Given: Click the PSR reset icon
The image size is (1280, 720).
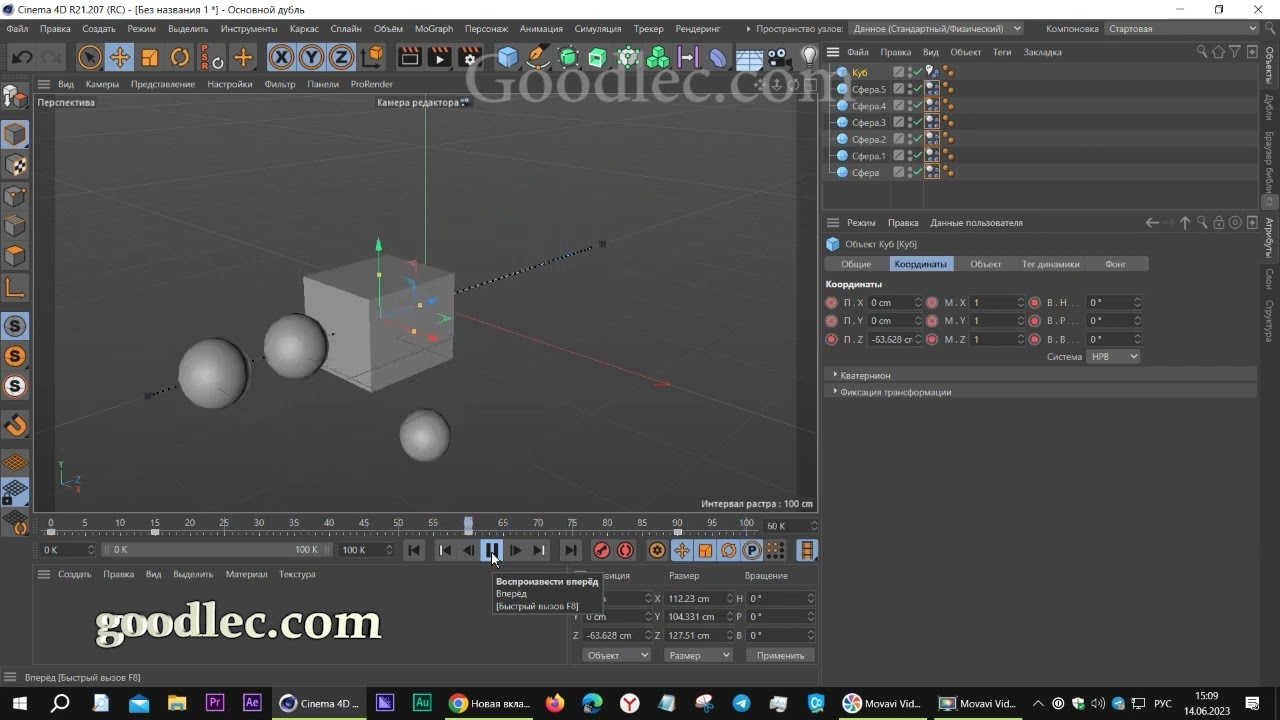Looking at the screenshot, I should 211,57.
